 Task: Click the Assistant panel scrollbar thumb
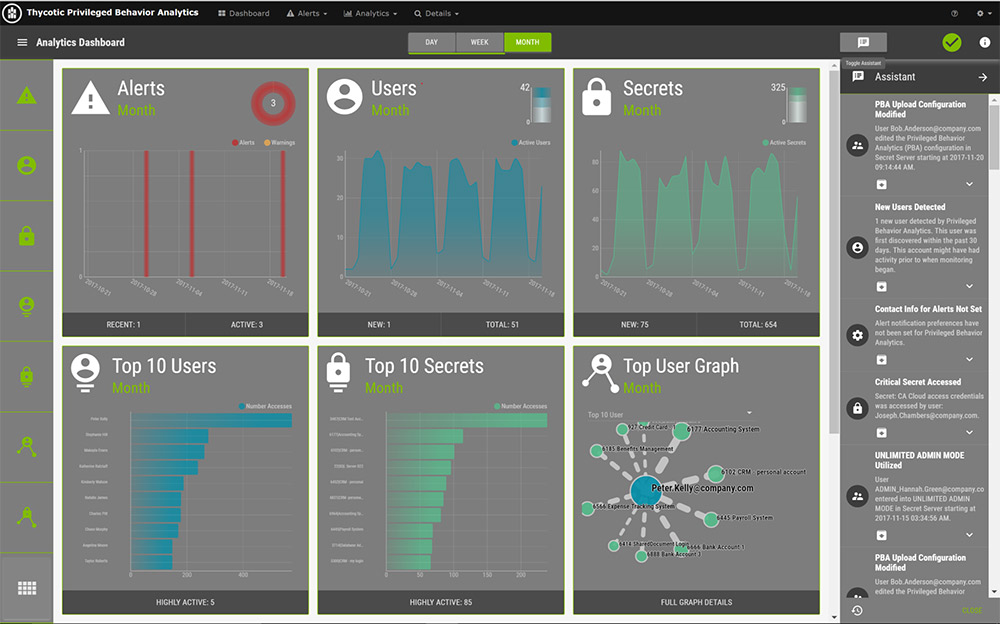click(x=994, y=137)
